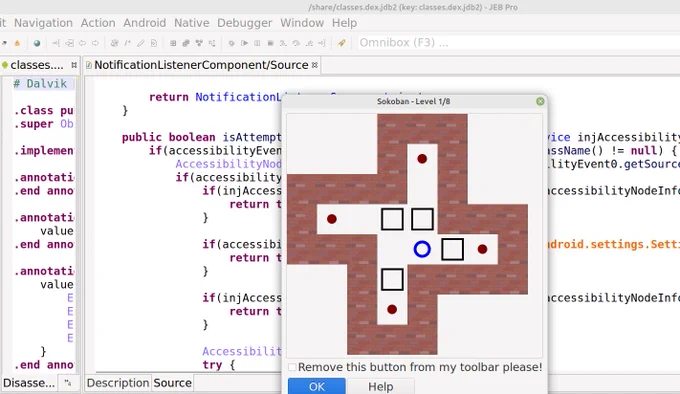Viewport: 680px width, 394px height.
Task: Click 'isAttempt' method name in source code
Action: point(252,137)
